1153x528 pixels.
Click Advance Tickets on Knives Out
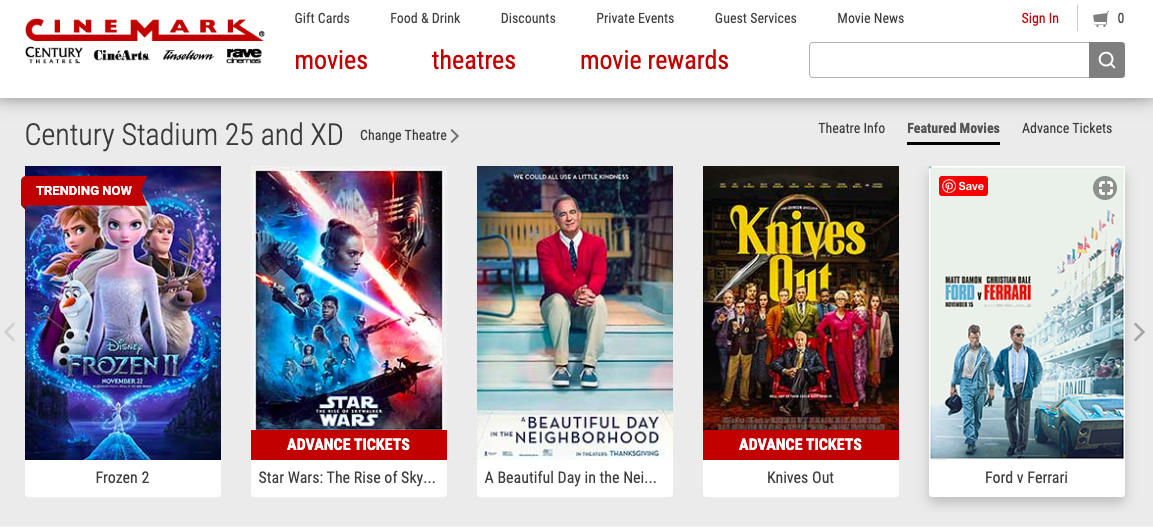coord(801,445)
